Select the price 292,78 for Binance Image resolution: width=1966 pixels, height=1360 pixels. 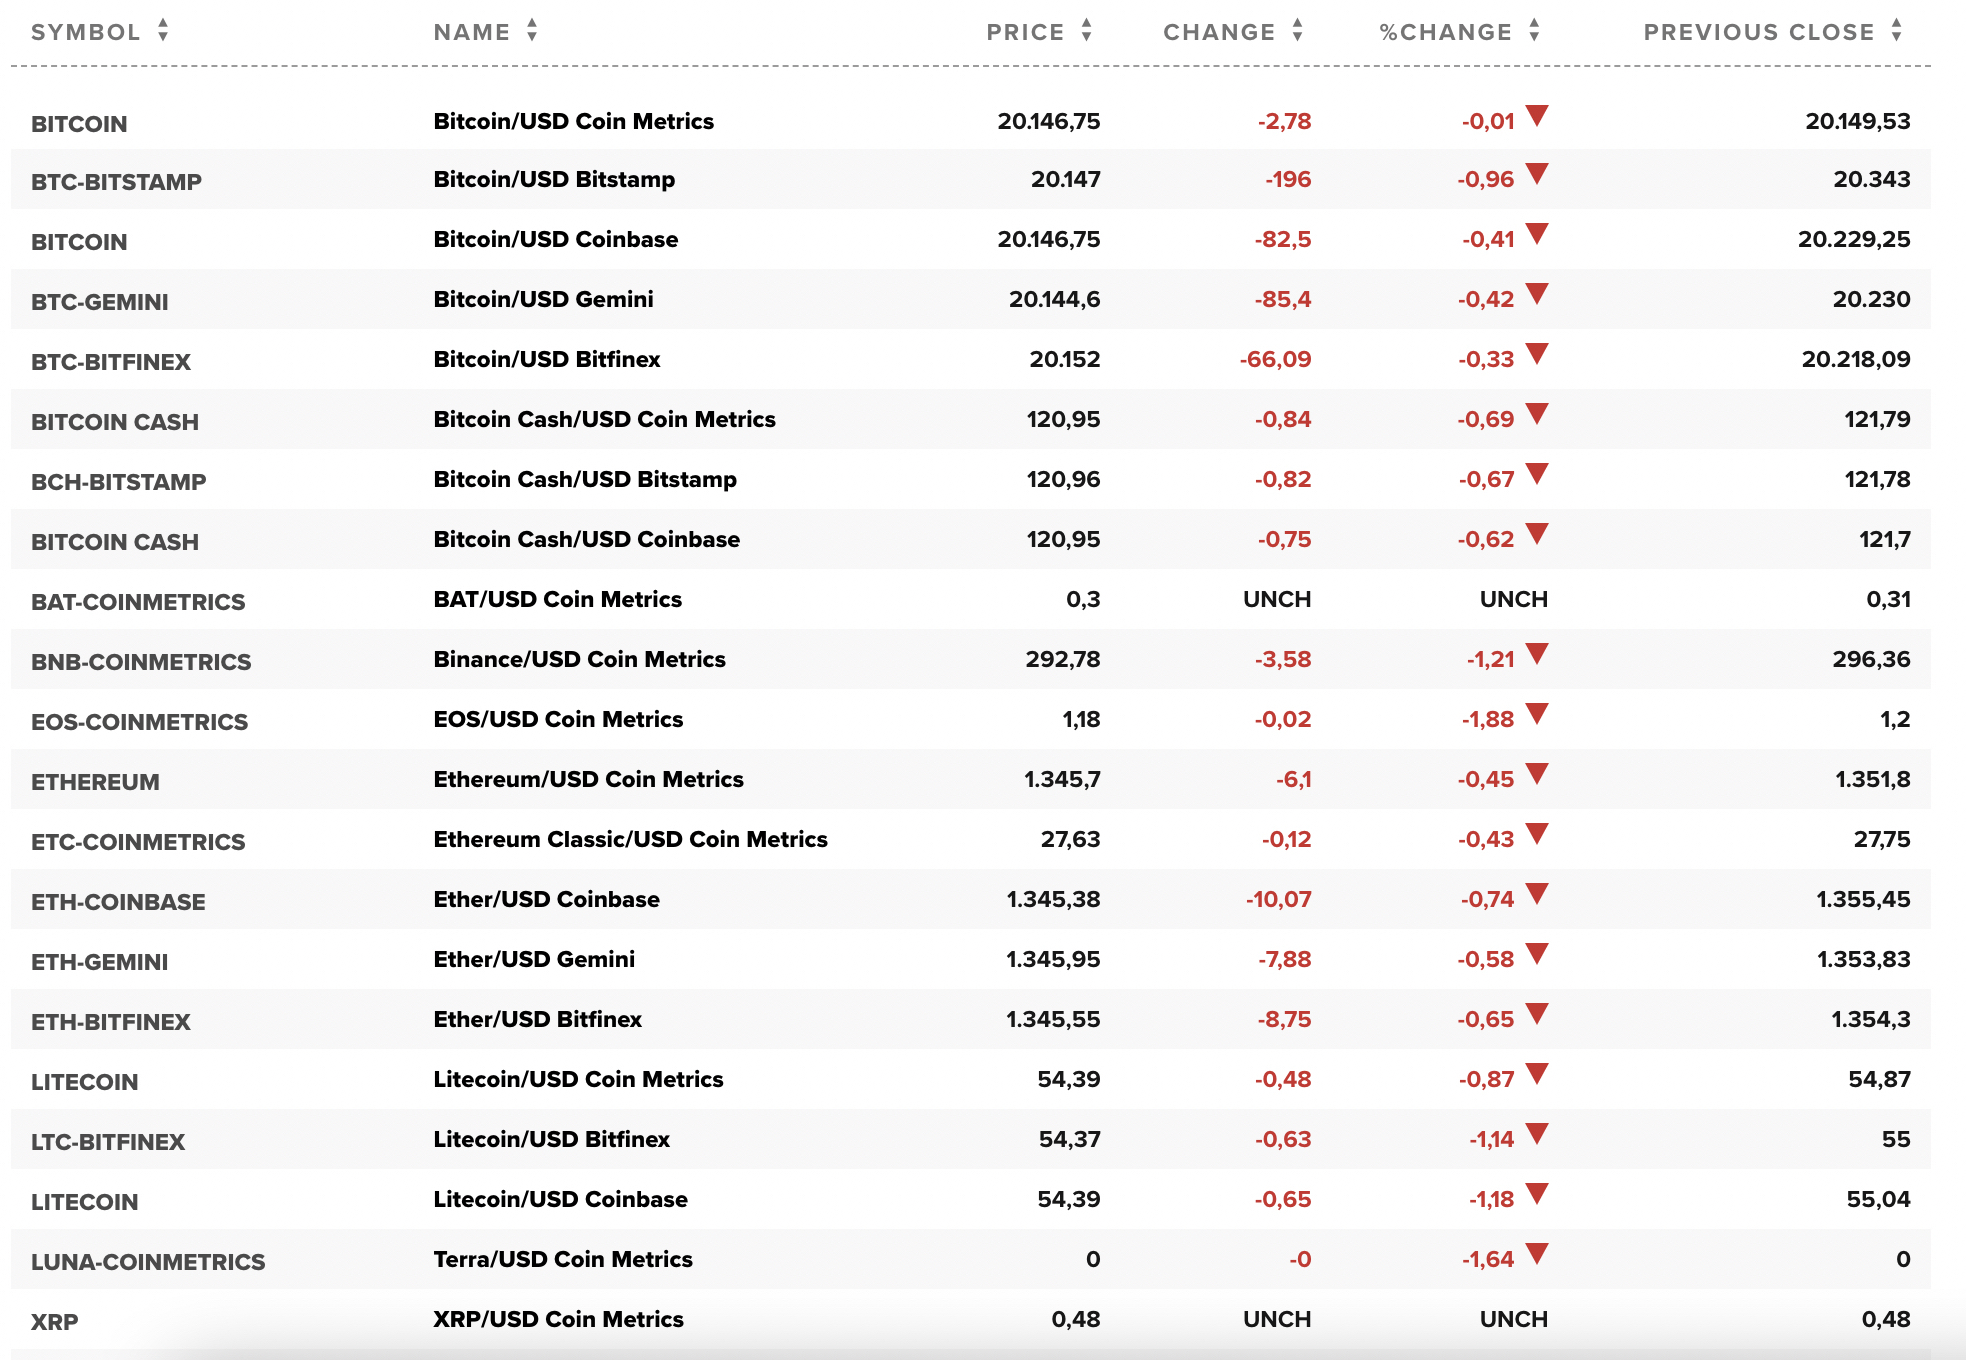coord(1063,659)
